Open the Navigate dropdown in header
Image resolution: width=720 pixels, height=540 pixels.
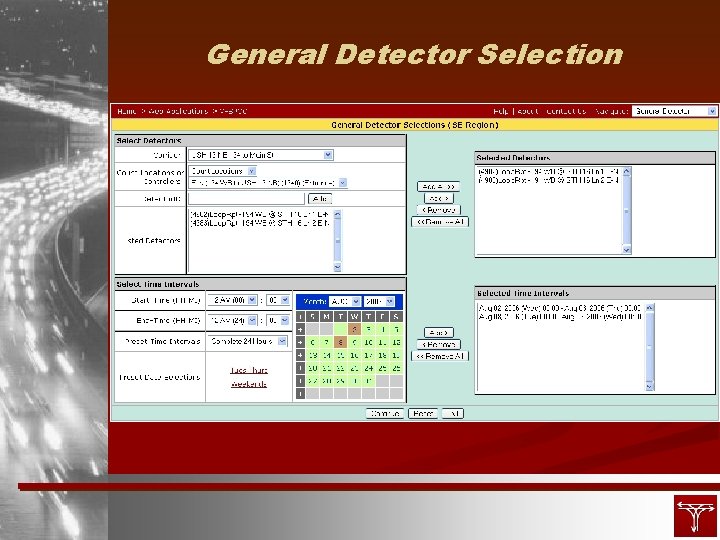point(674,111)
